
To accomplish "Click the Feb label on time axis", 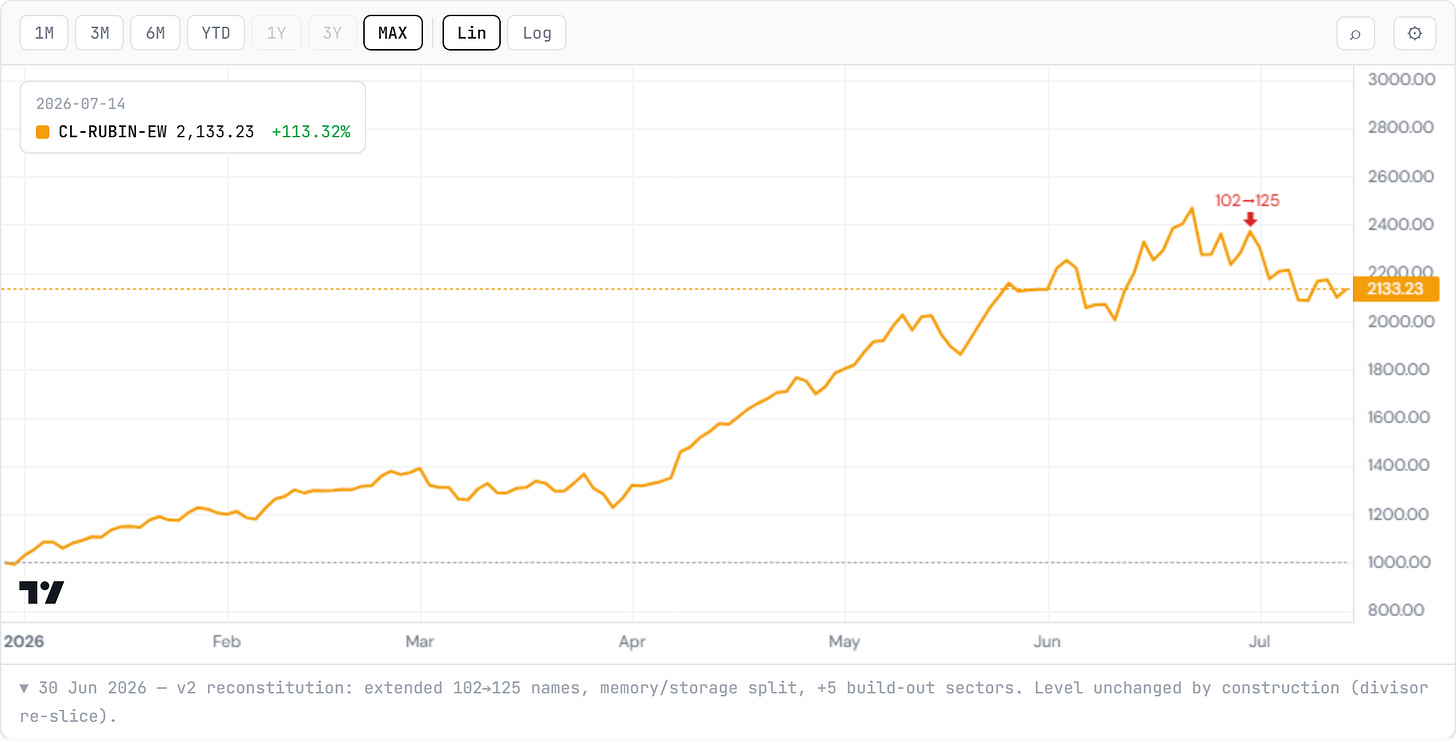I will tap(227, 641).
